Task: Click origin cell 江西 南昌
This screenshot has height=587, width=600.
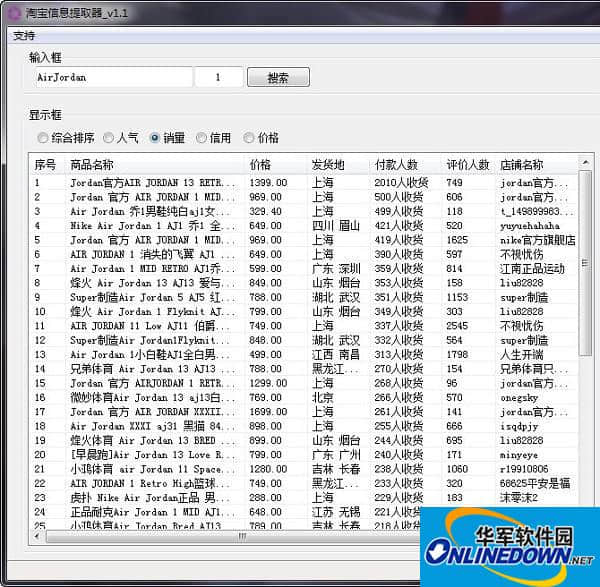Action: [x=336, y=354]
